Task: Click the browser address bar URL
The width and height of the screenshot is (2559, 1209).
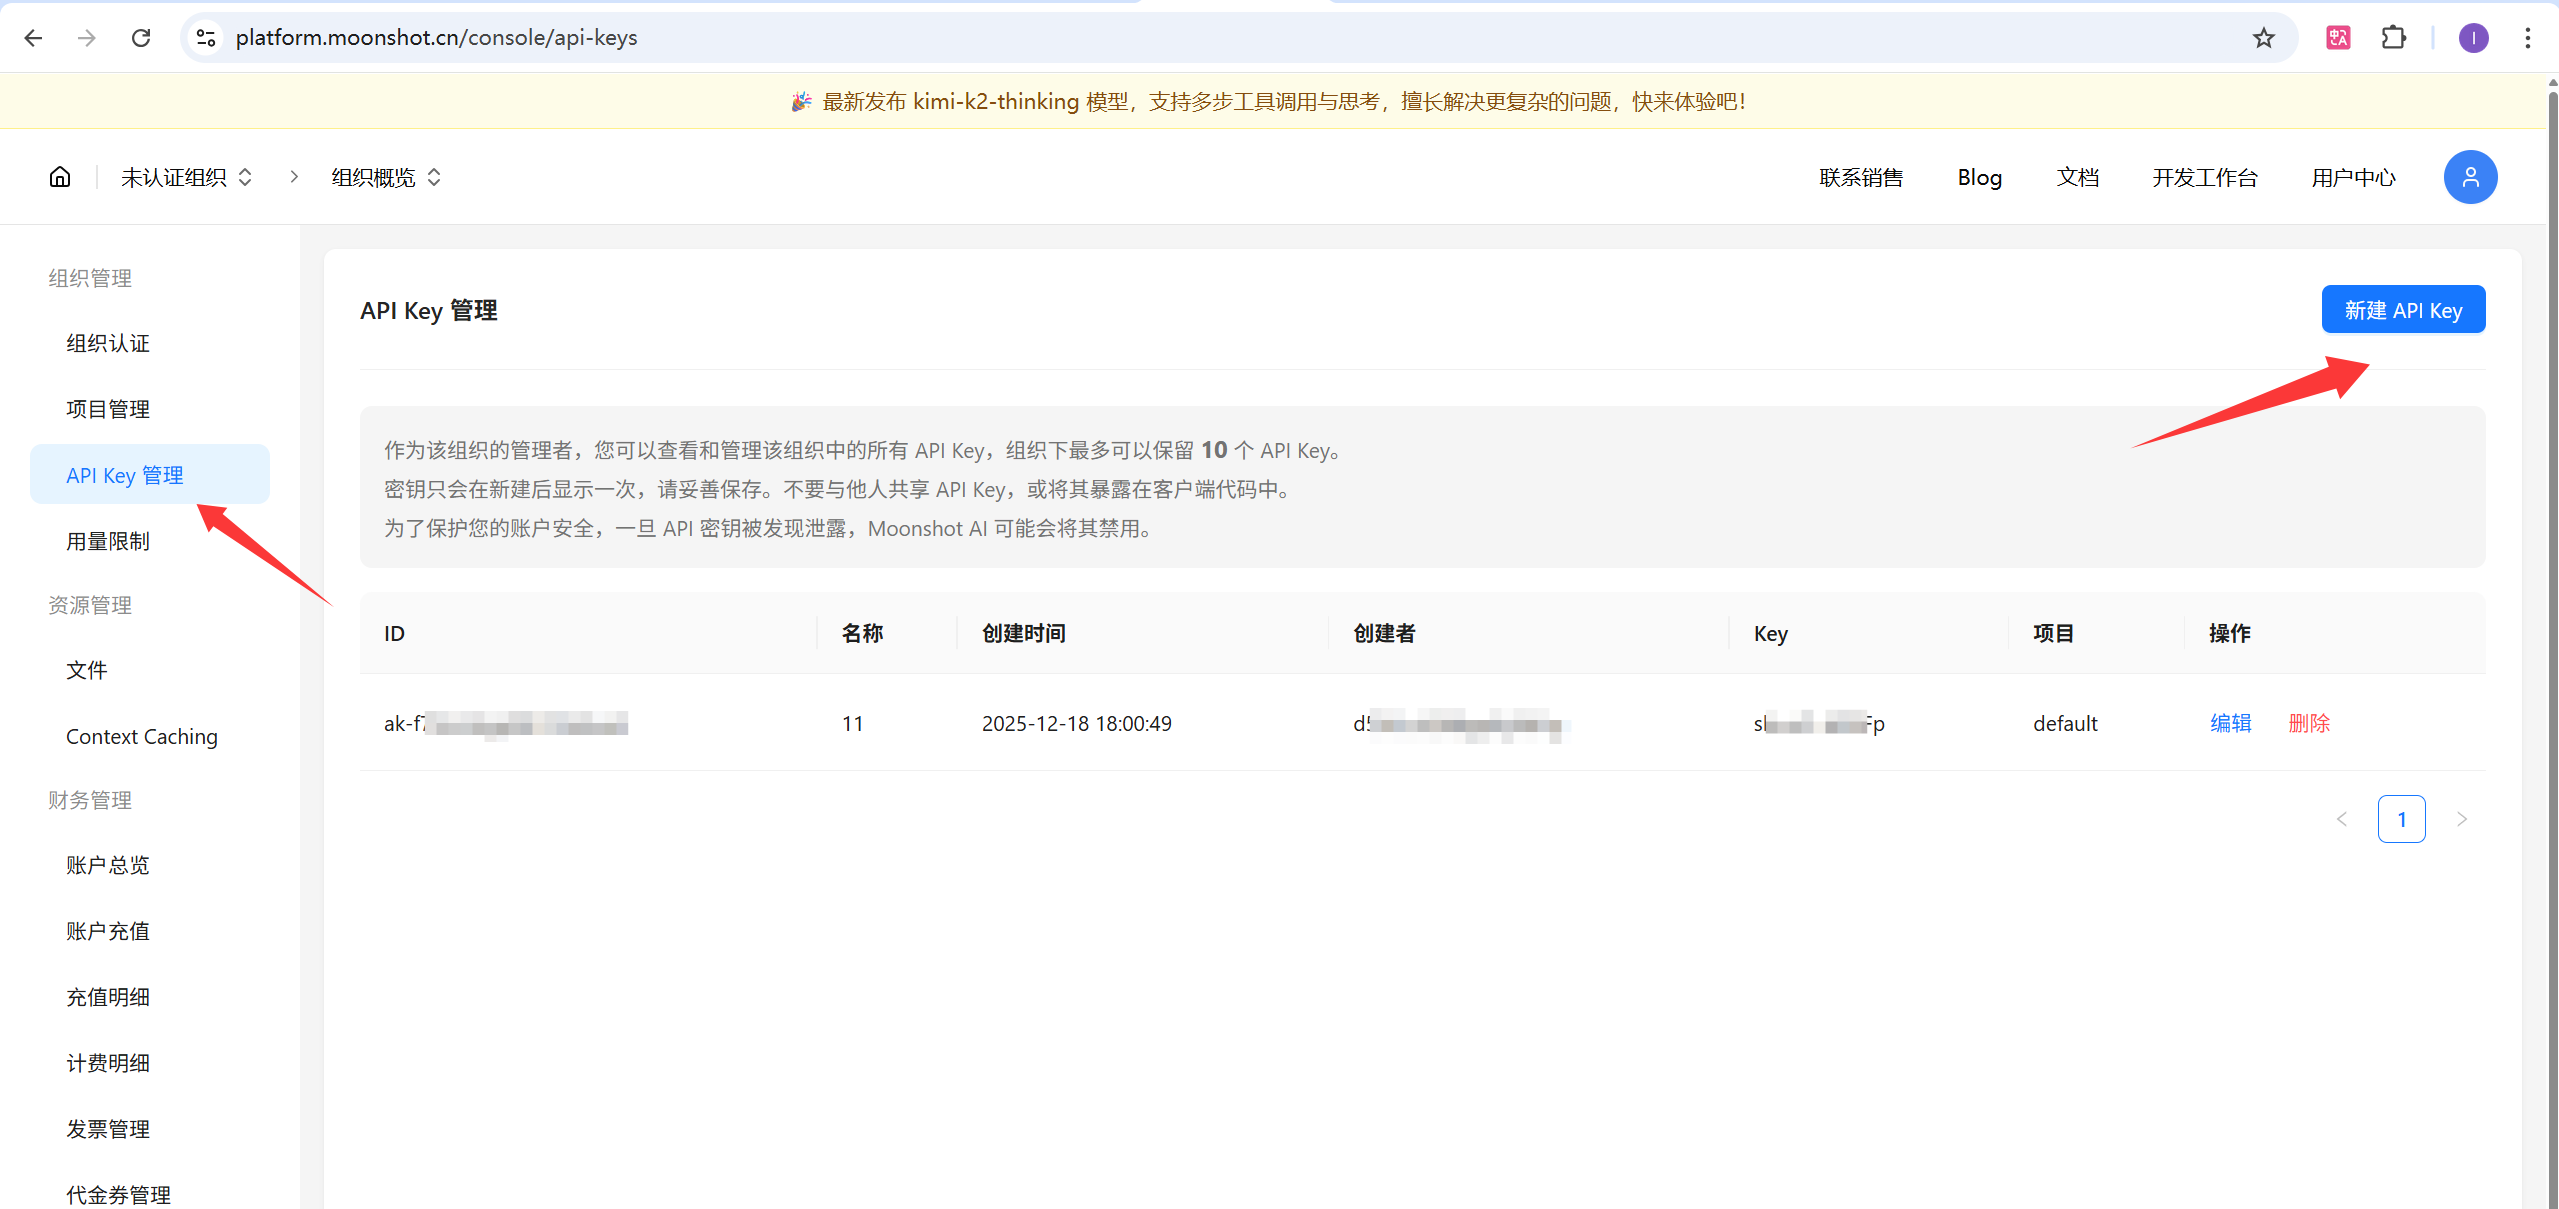Action: point(436,38)
